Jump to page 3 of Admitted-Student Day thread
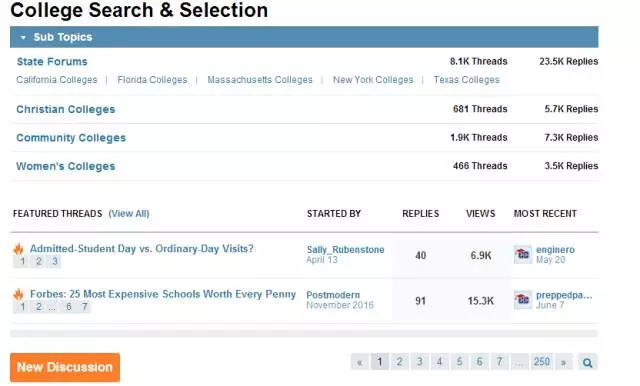640x386 pixels. tap(55, 261)
